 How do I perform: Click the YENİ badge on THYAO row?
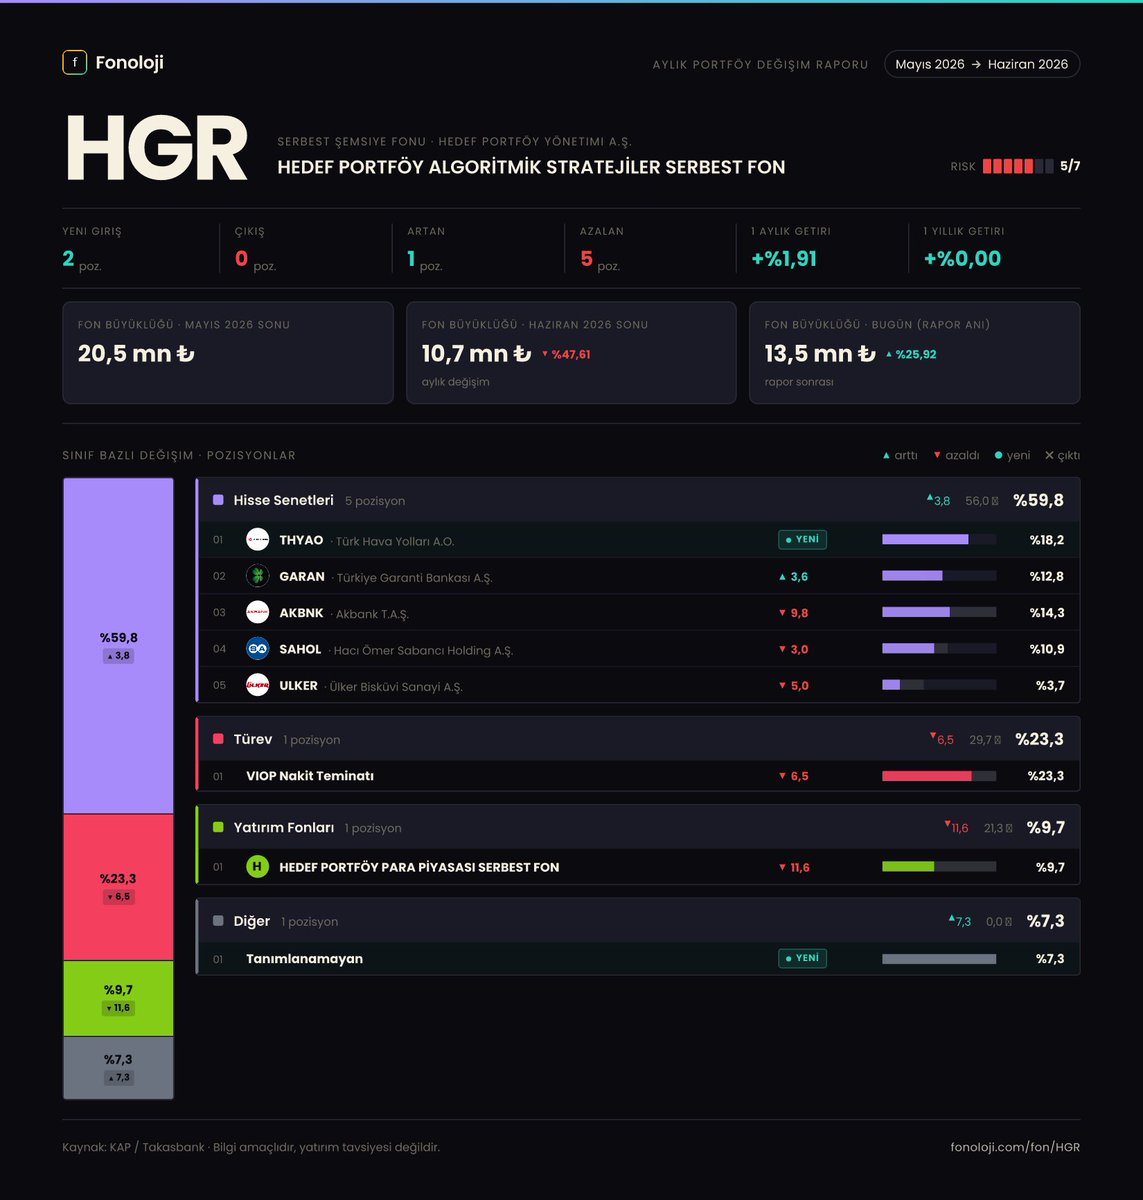click(802, 540)
